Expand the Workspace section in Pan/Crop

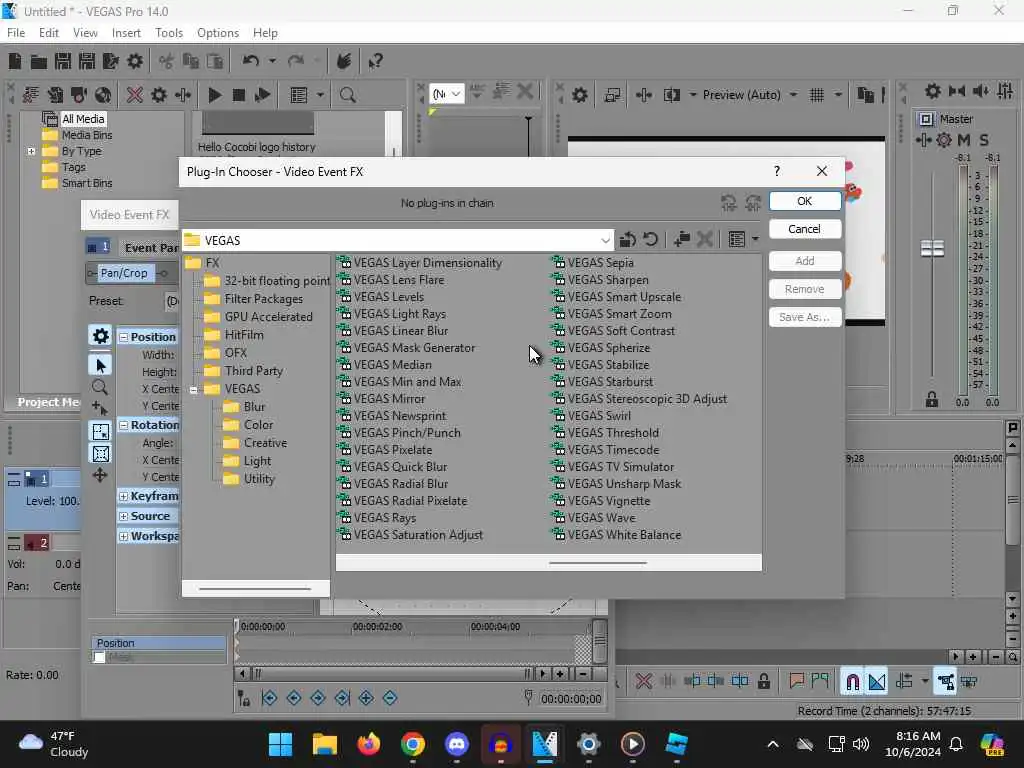pyautogui.click(x=123, y=536)
